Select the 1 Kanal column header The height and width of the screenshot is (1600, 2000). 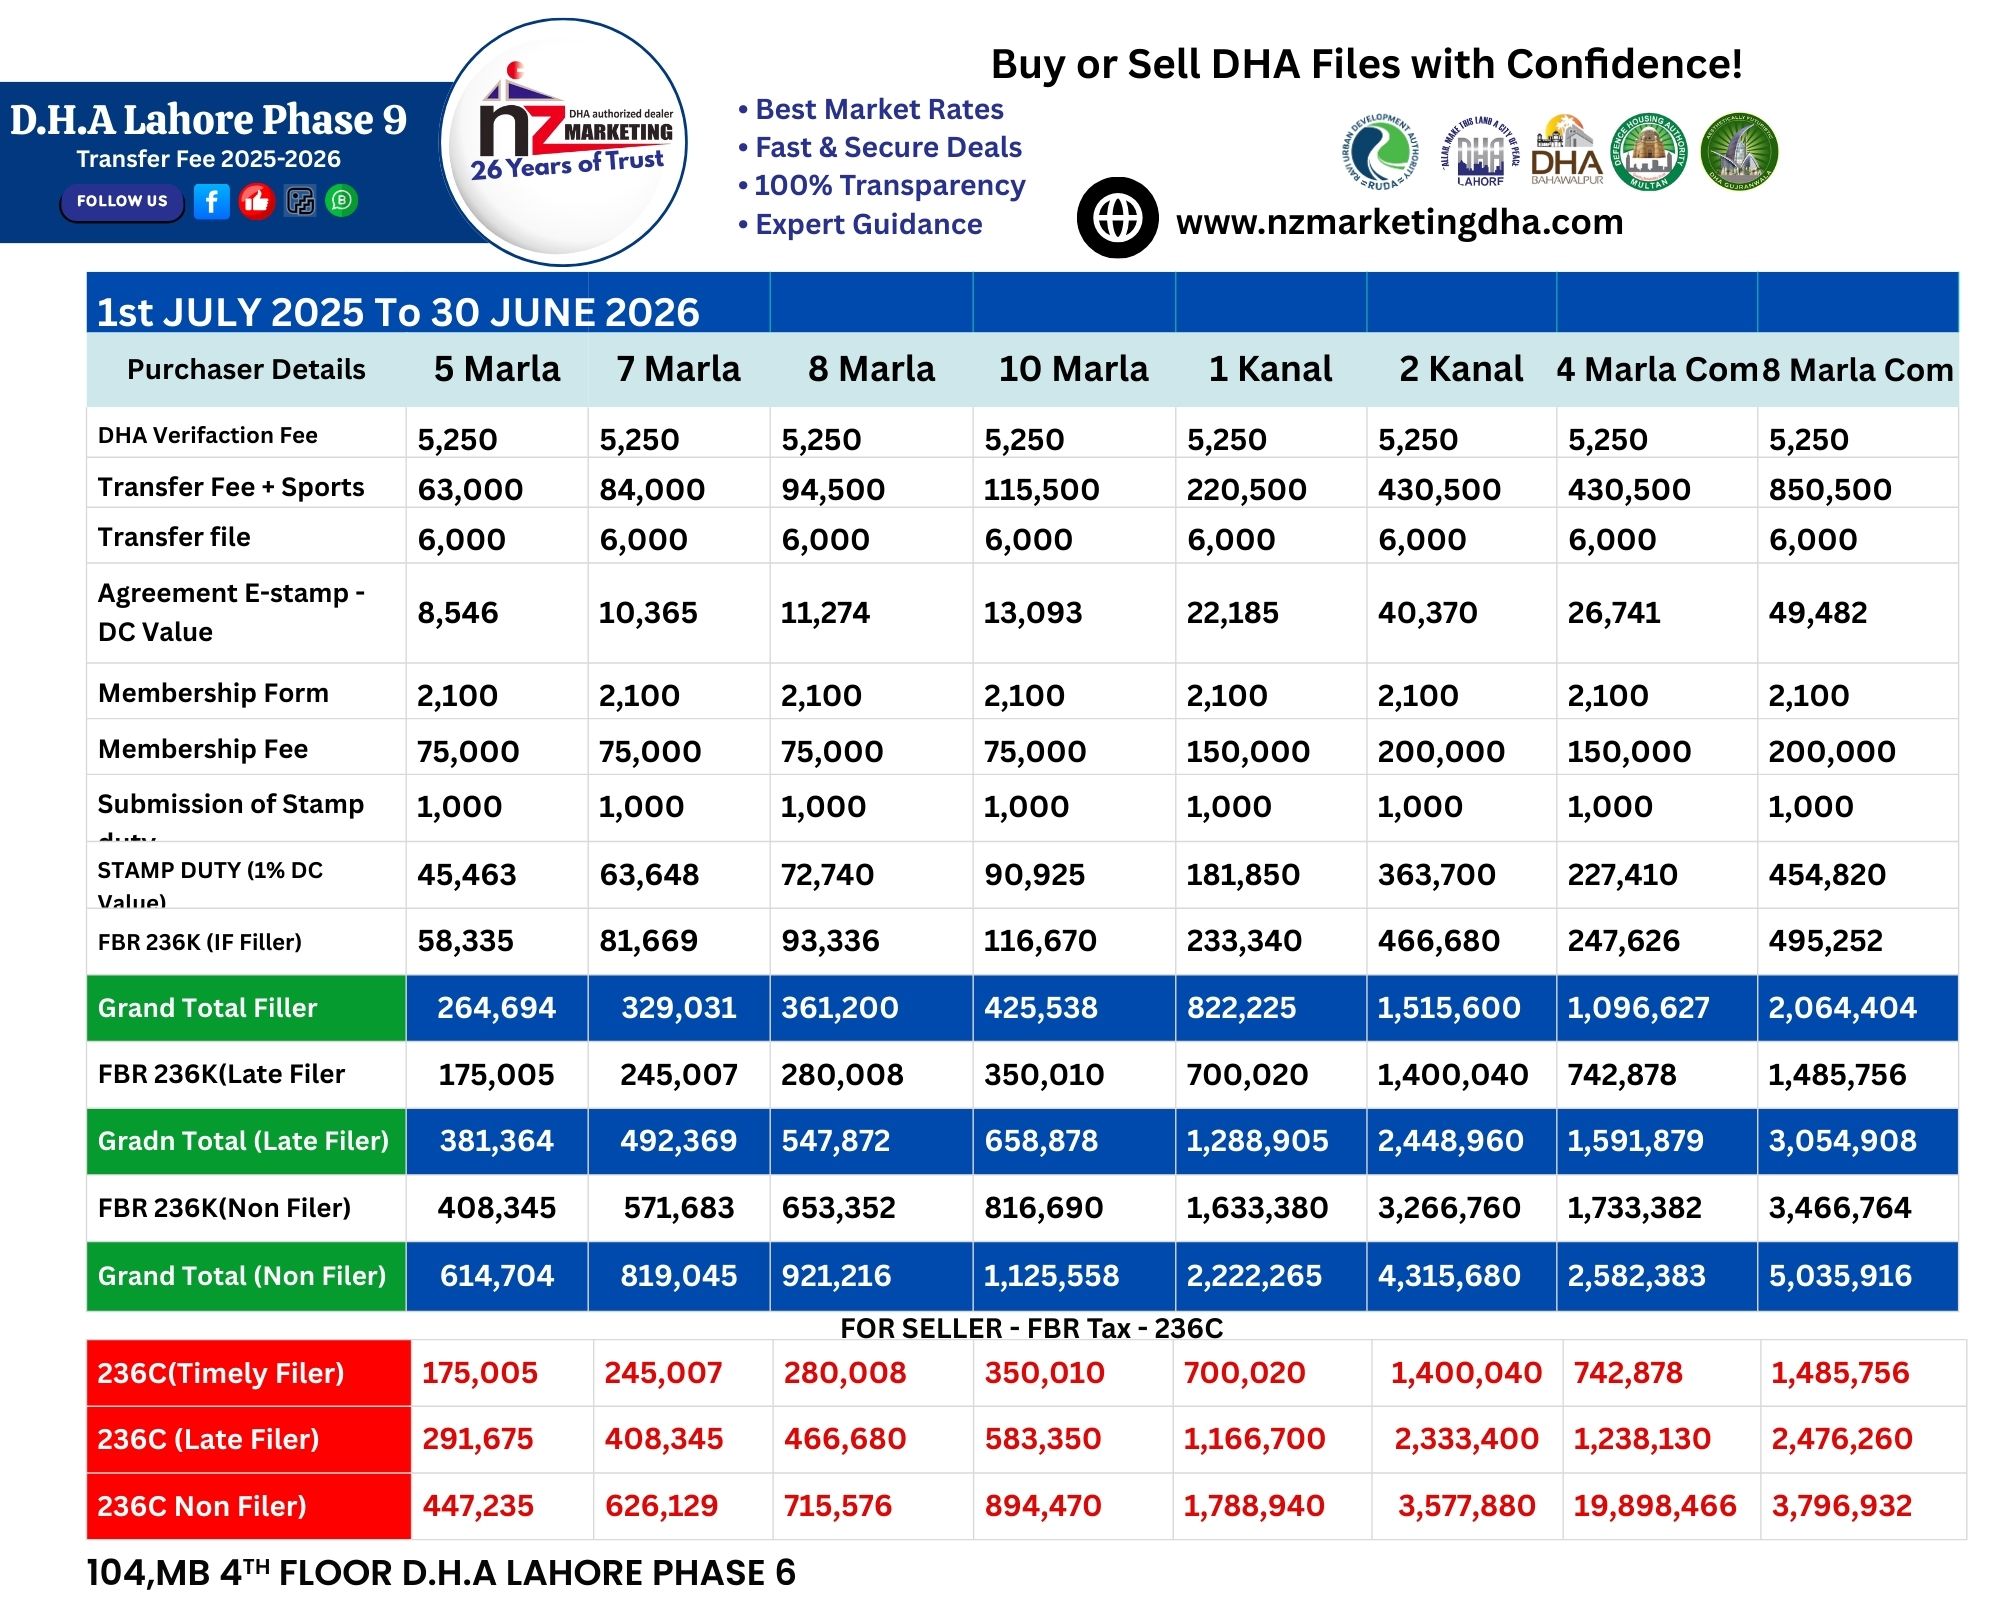point(1270,369)
